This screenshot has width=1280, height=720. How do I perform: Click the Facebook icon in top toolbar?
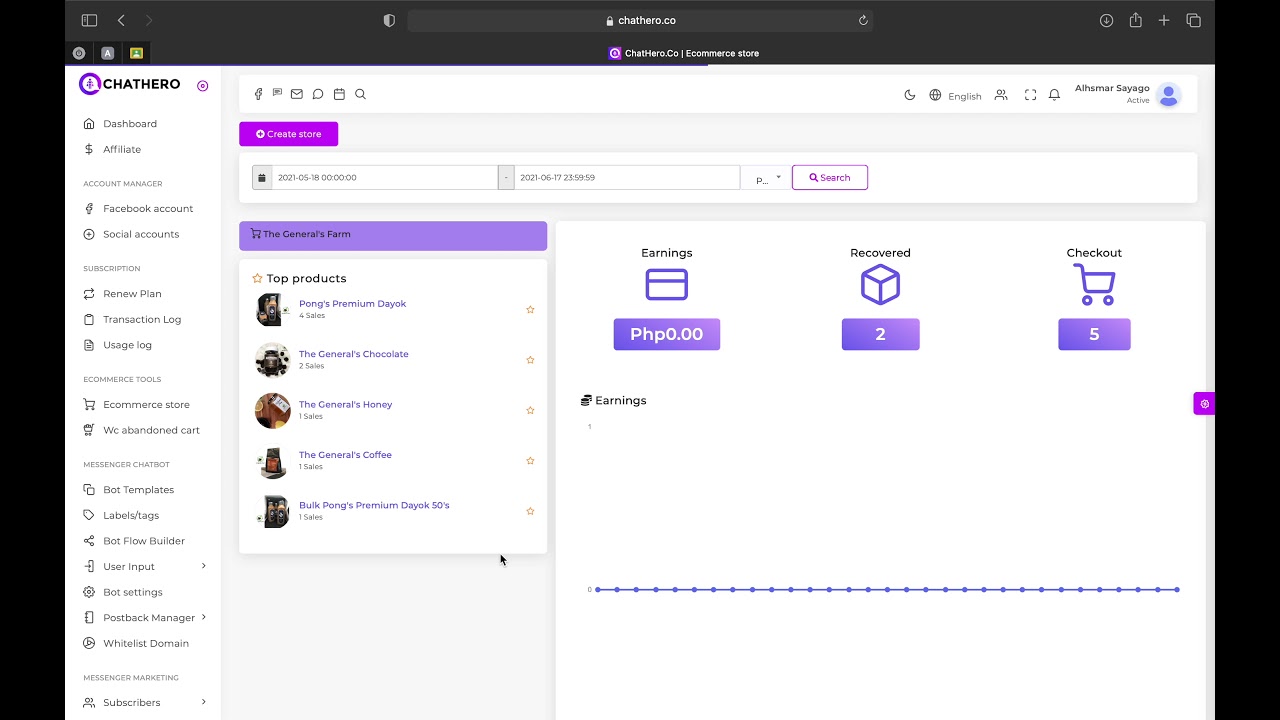tap(258, 94)
